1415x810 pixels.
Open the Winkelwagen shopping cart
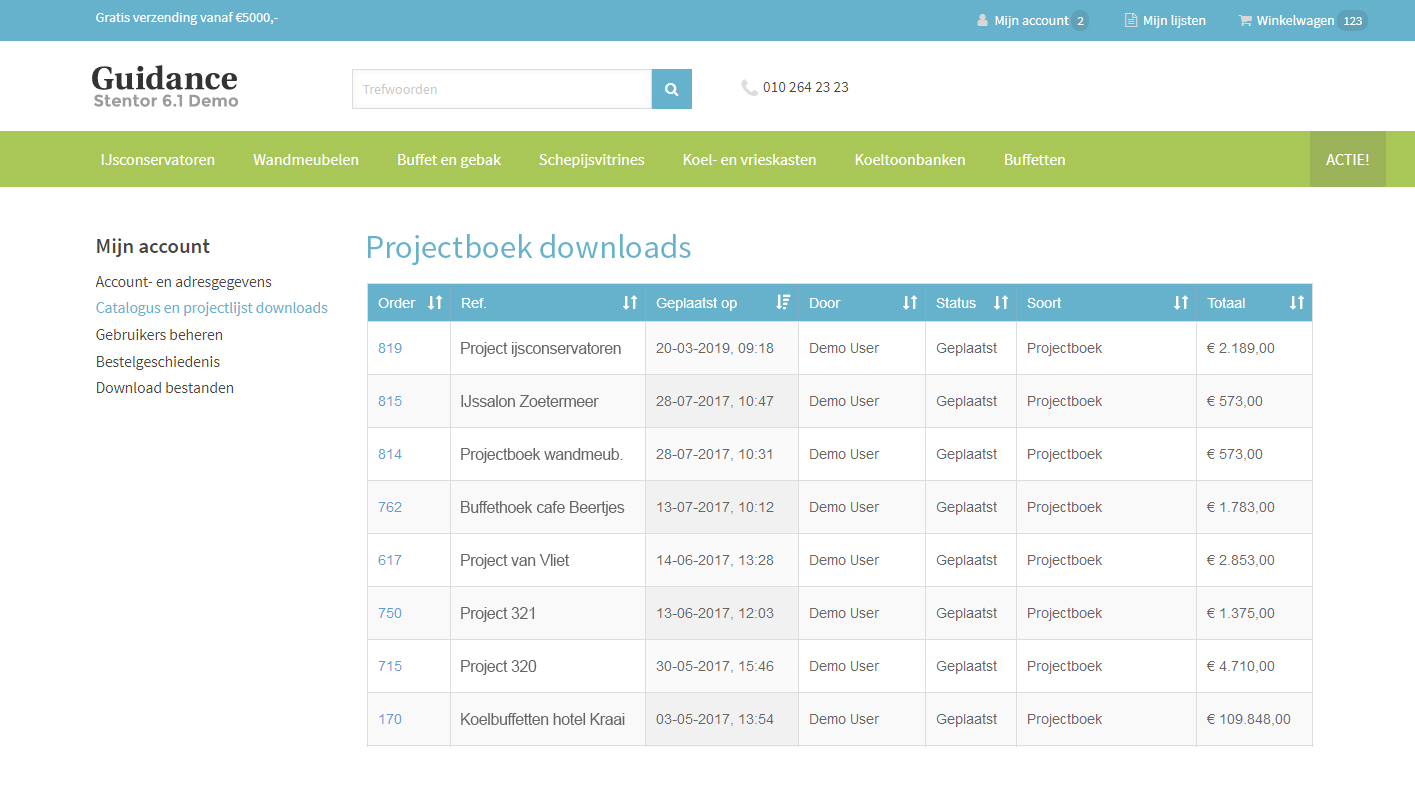click(x=1294, y=20)
